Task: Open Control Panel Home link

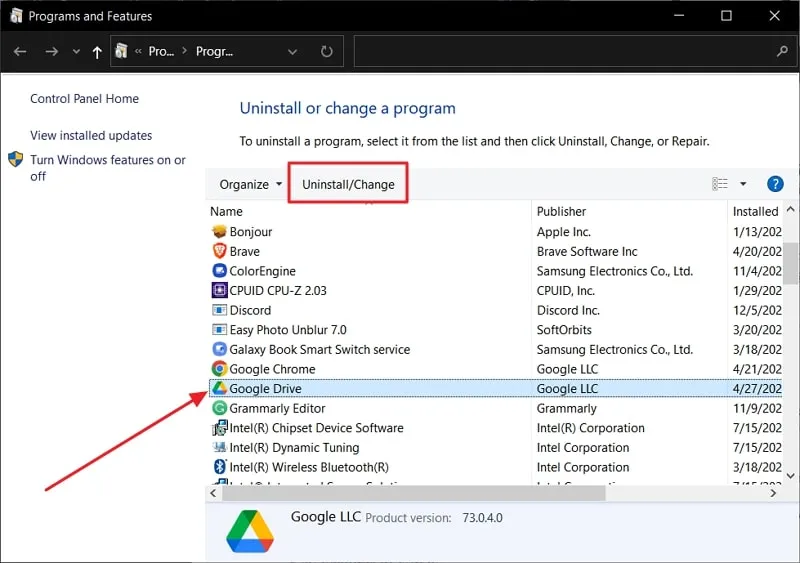Action: (84, 99)
